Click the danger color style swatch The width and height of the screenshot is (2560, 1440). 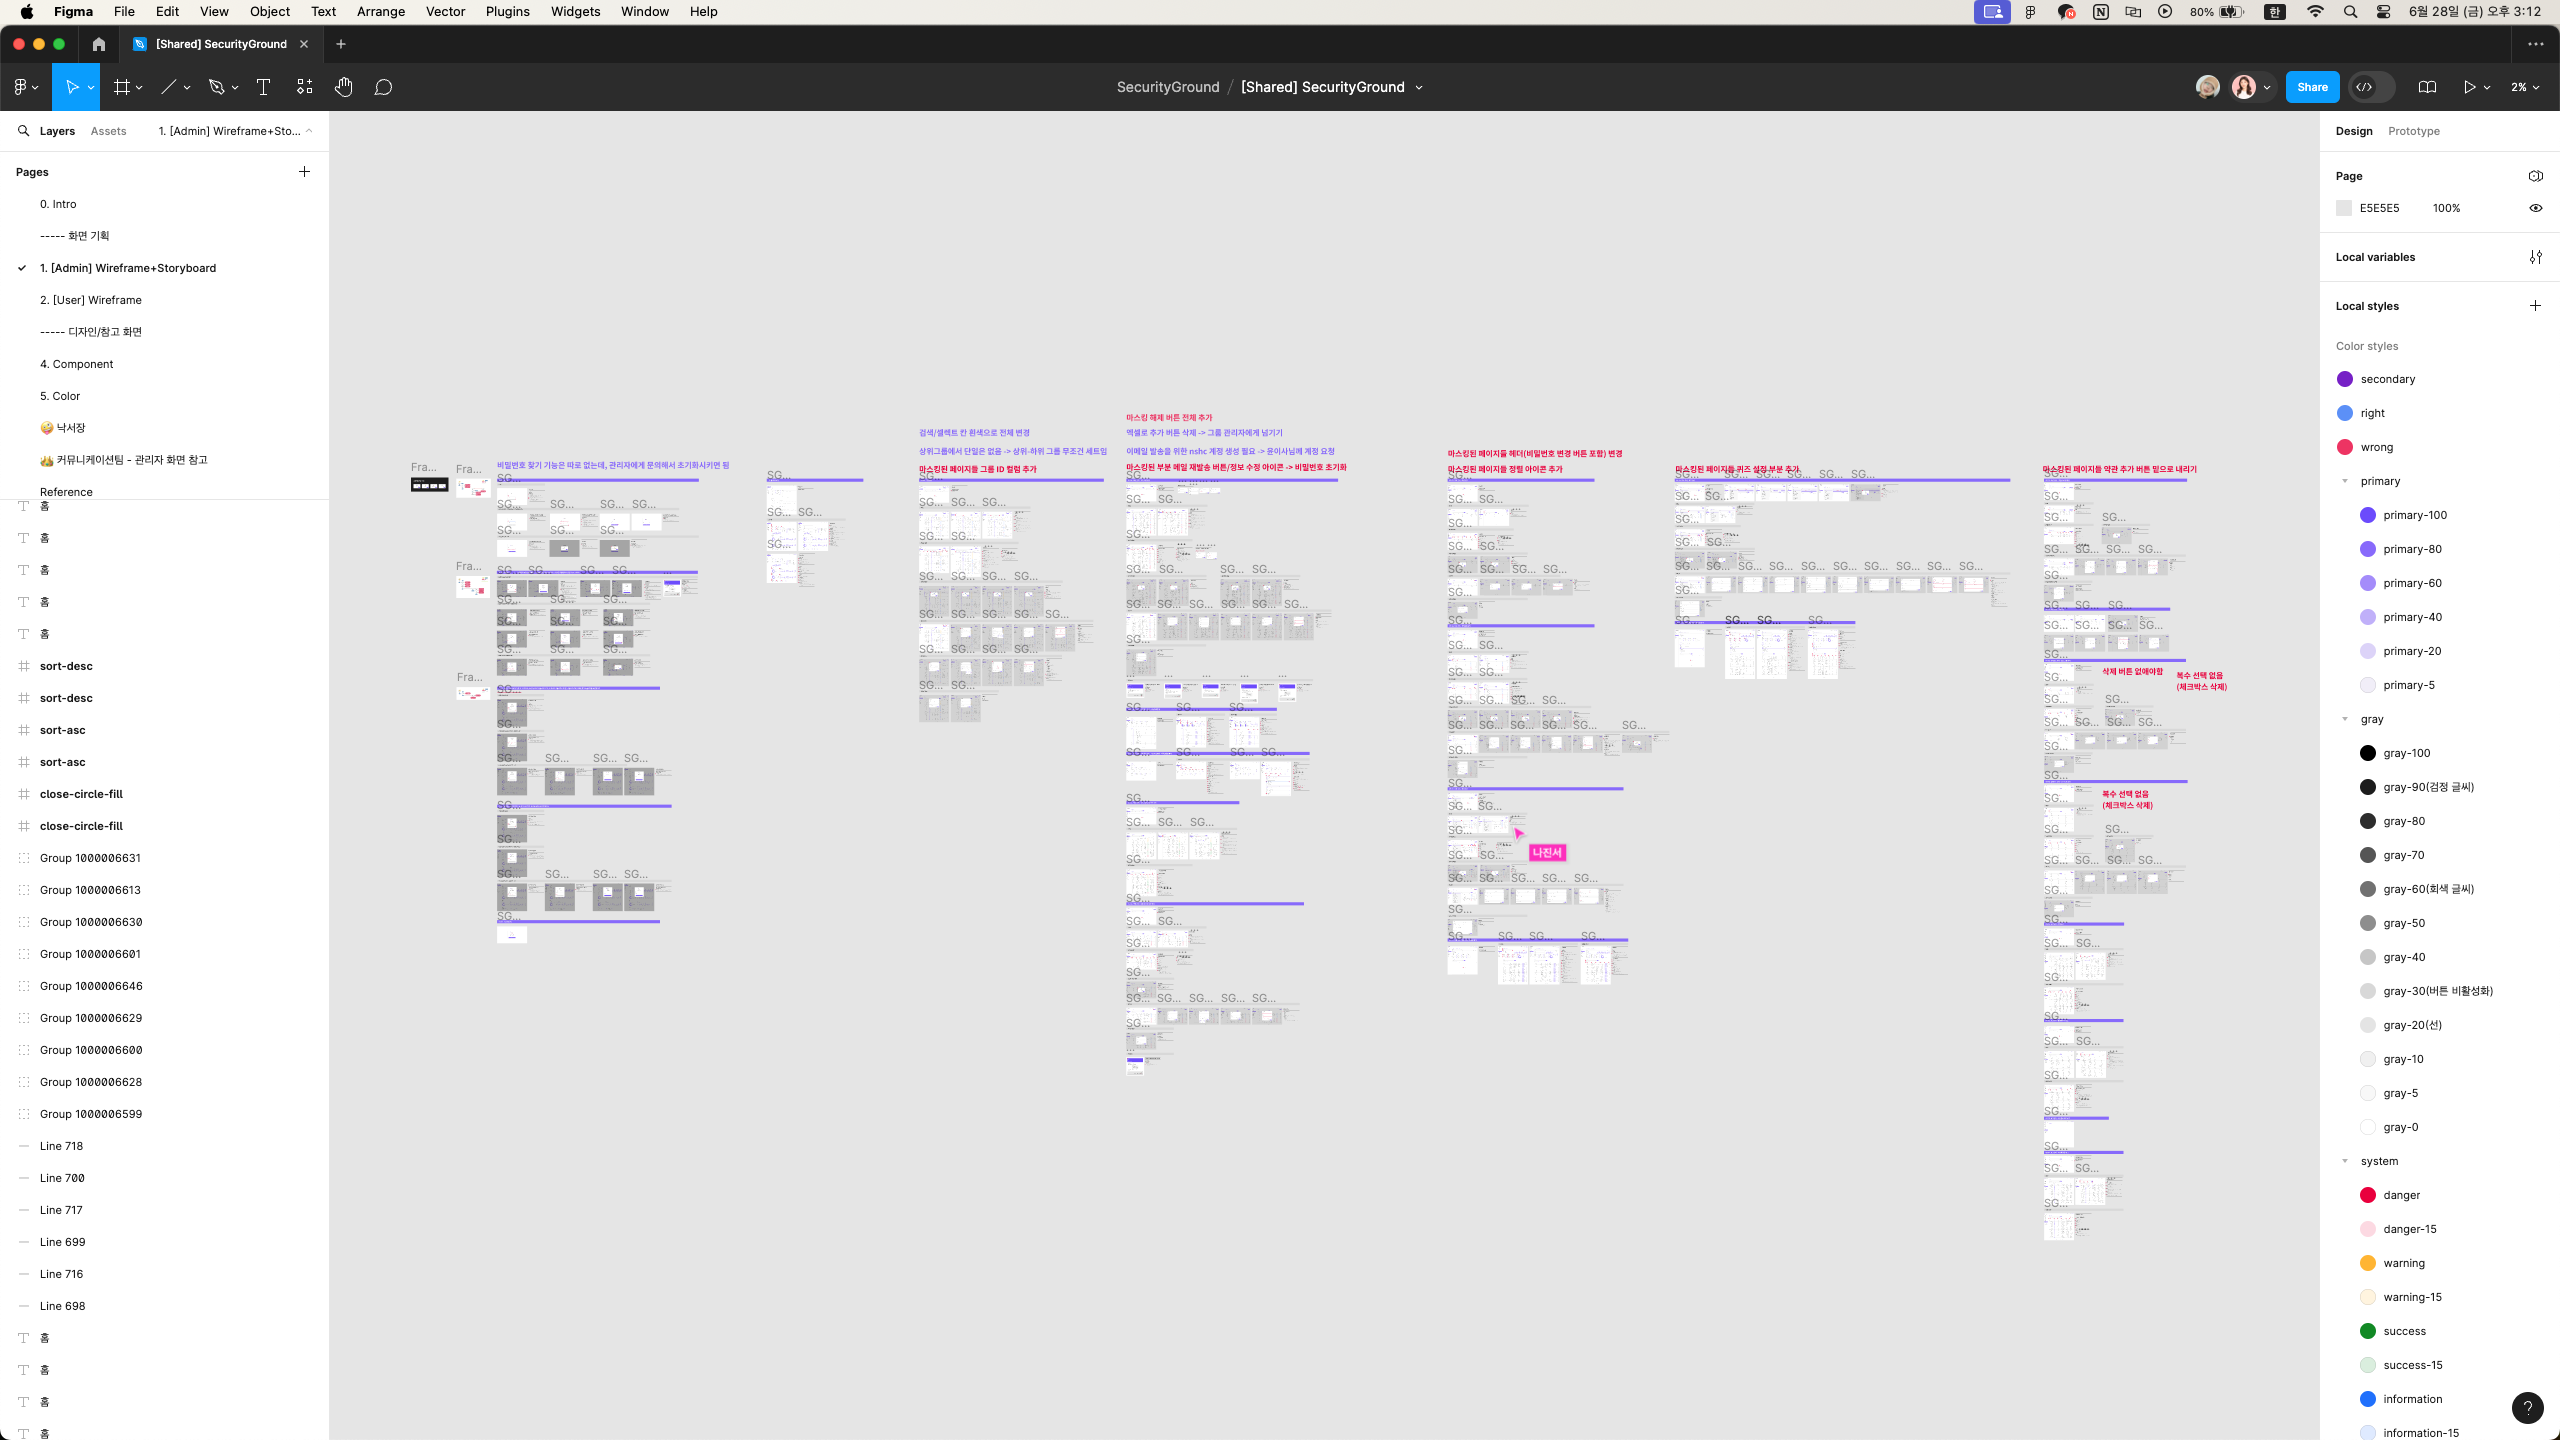coord(2367,1195)
